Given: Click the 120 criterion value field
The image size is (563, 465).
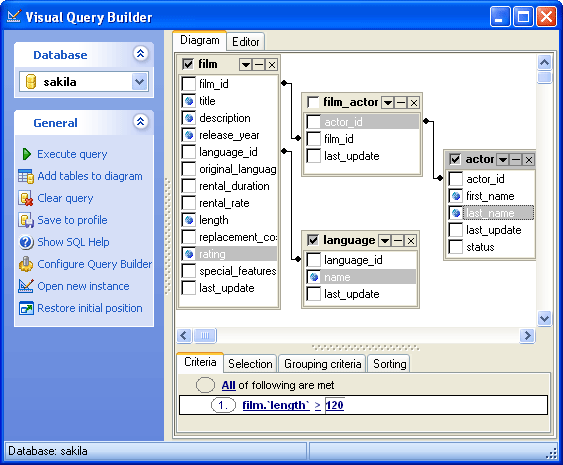Looking at the screenshot, I should point(335,405).
